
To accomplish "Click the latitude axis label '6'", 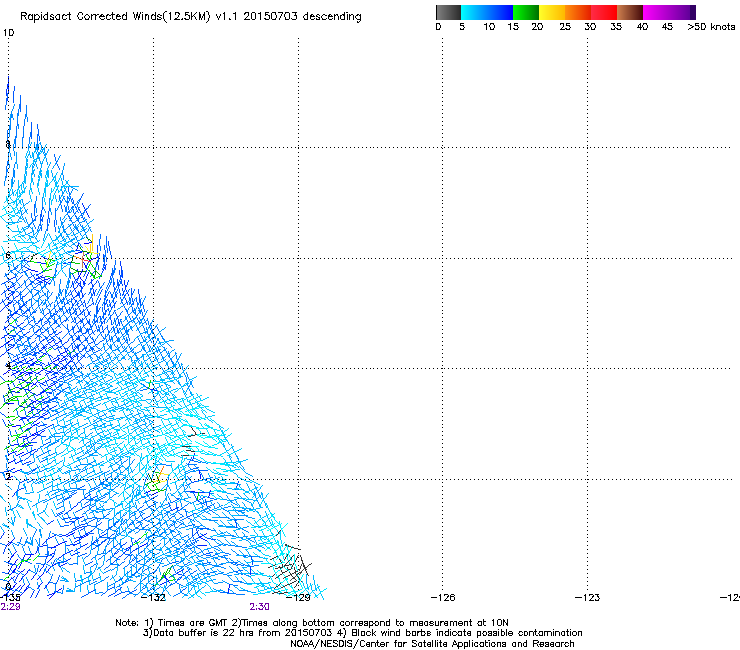I will click(x=8, y=255).
